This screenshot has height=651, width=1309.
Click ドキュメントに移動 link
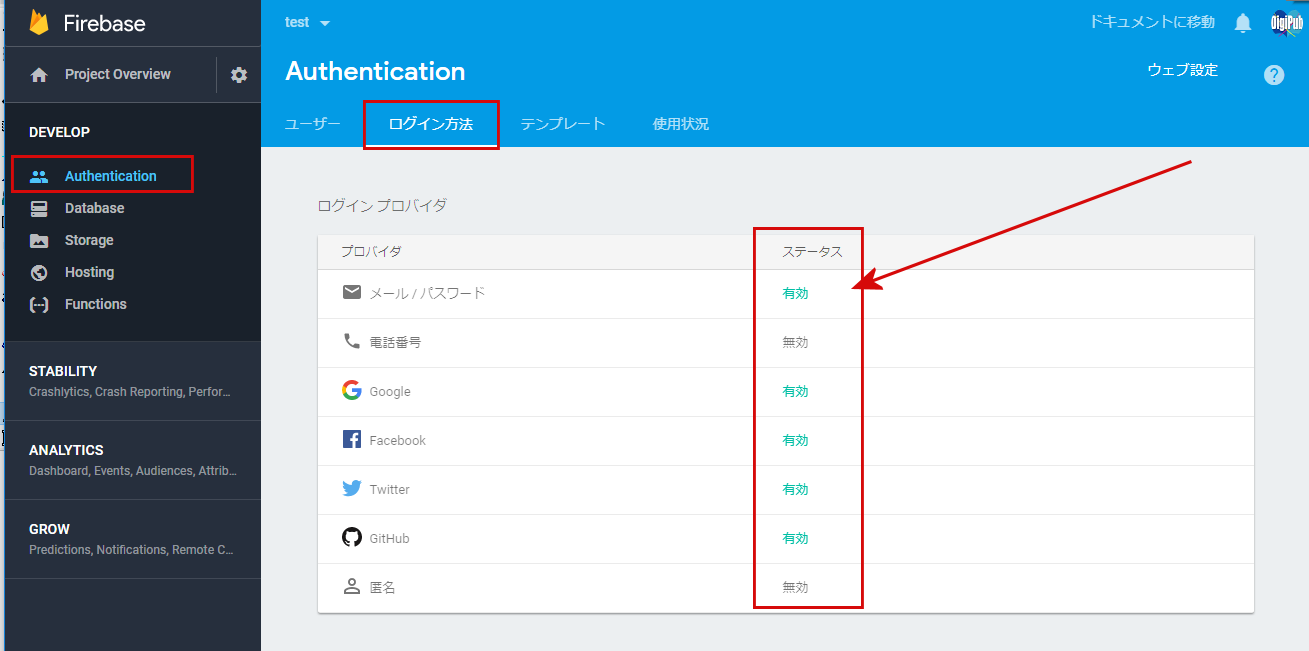point(1152,21)
